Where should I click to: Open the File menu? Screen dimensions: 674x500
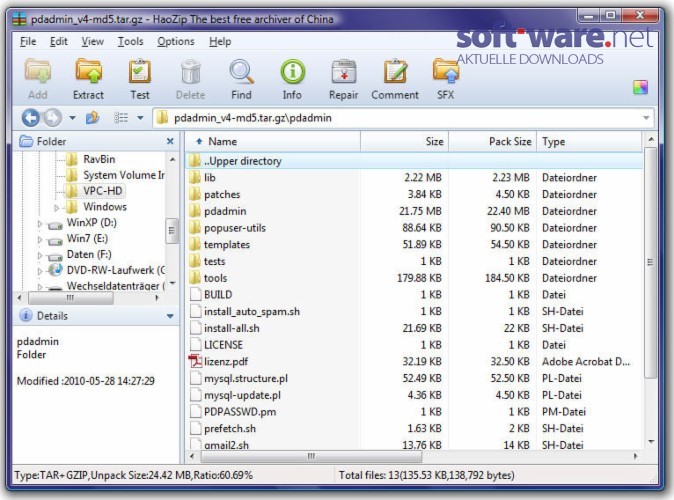(28, 41)
